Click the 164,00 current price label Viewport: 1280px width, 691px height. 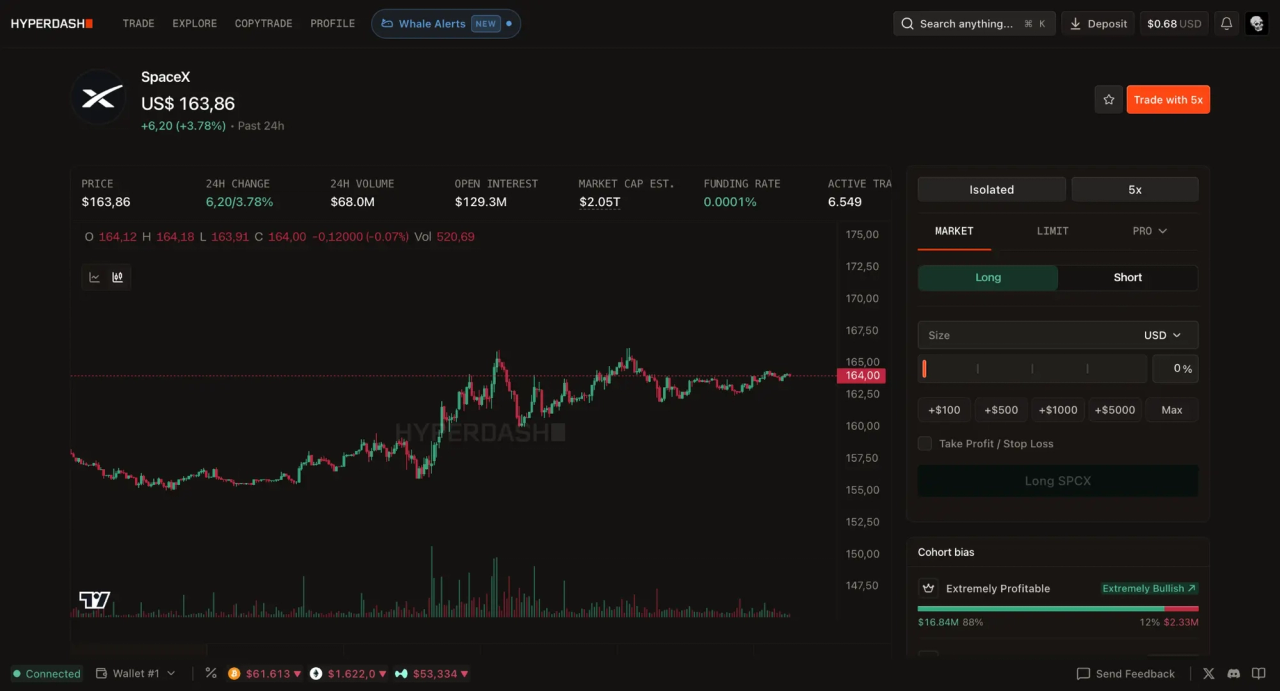point(860,375)
